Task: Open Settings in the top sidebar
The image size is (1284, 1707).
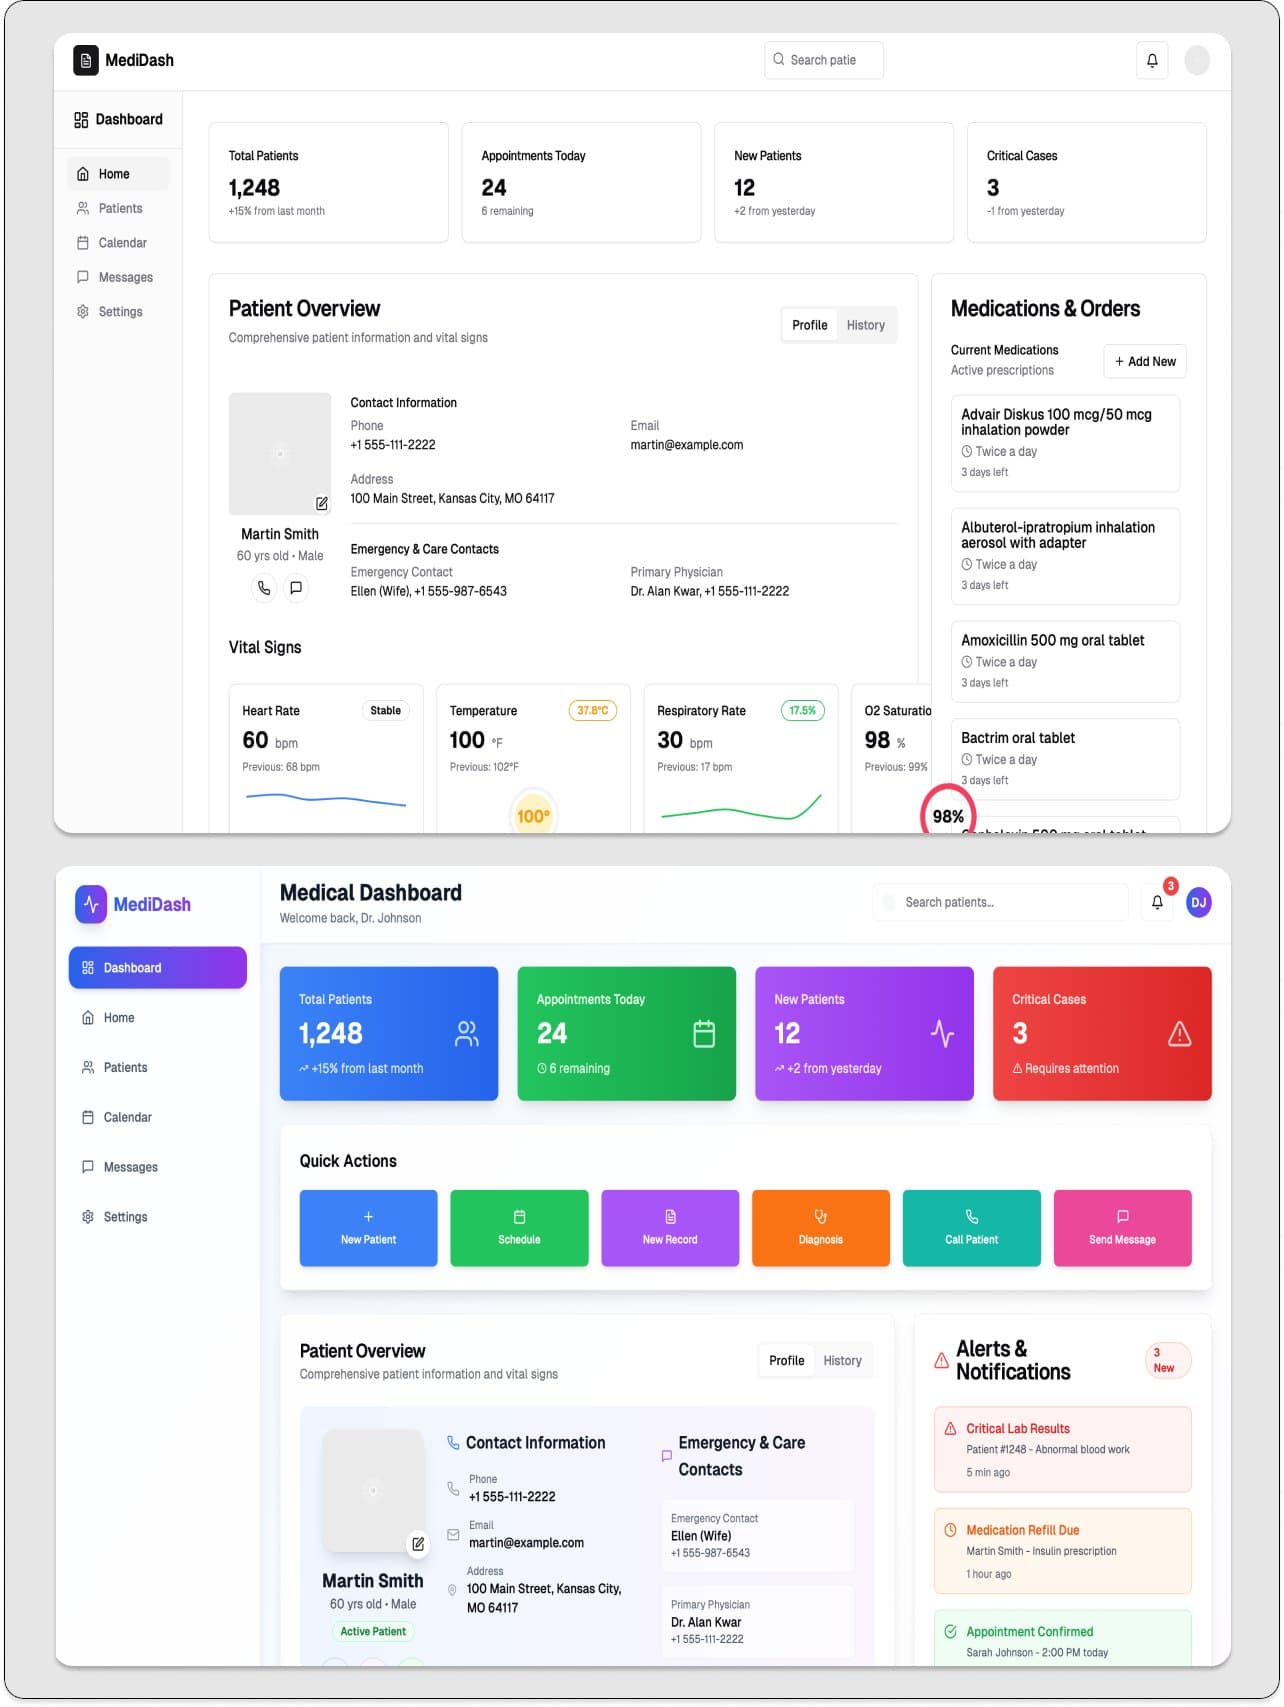Action: [118, 312]
